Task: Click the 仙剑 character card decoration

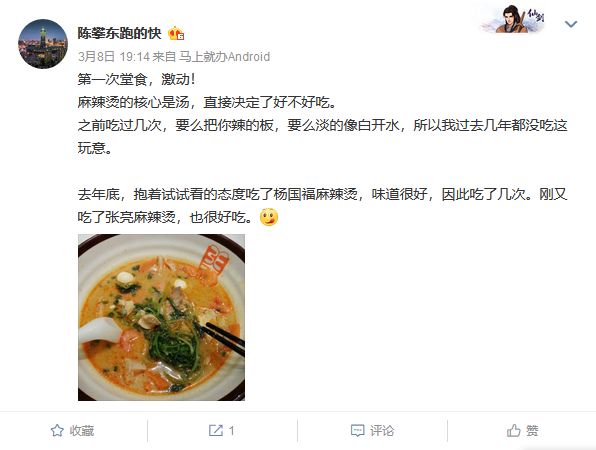Action: tap(513, 19)
